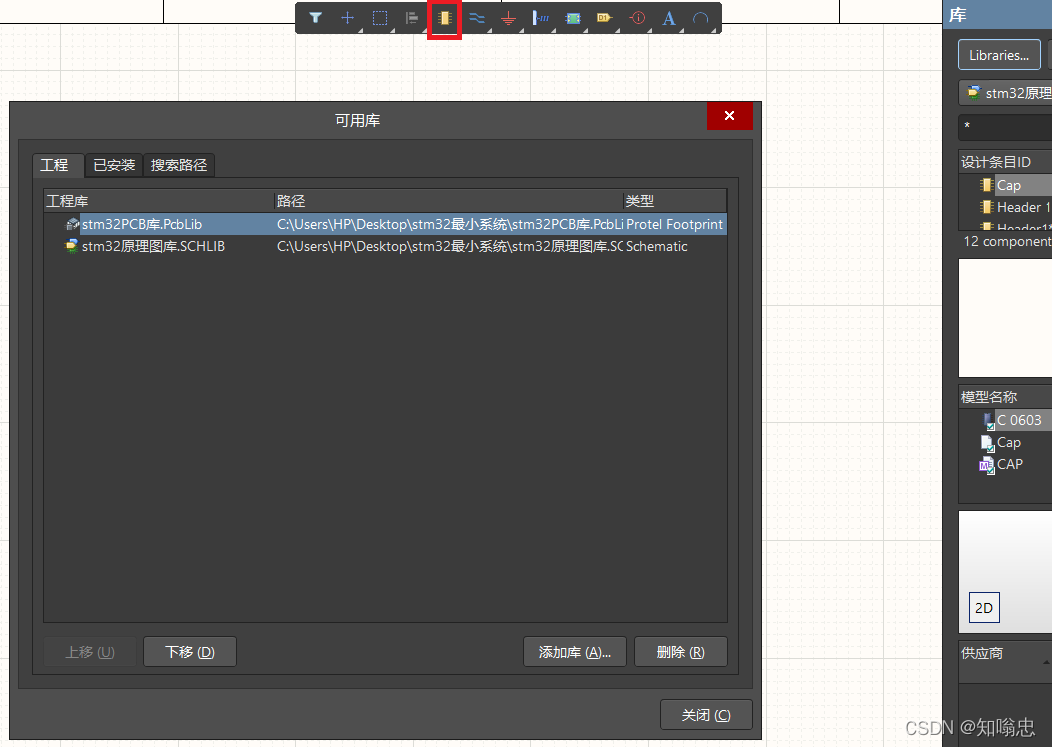1052x747 pixels.
Task: Place a sheet symbol
Action: (x=573, y=18)
